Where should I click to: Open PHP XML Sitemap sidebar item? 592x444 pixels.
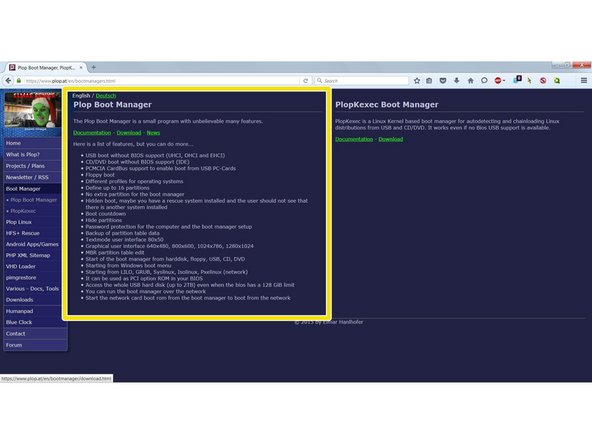pos(32,255)
